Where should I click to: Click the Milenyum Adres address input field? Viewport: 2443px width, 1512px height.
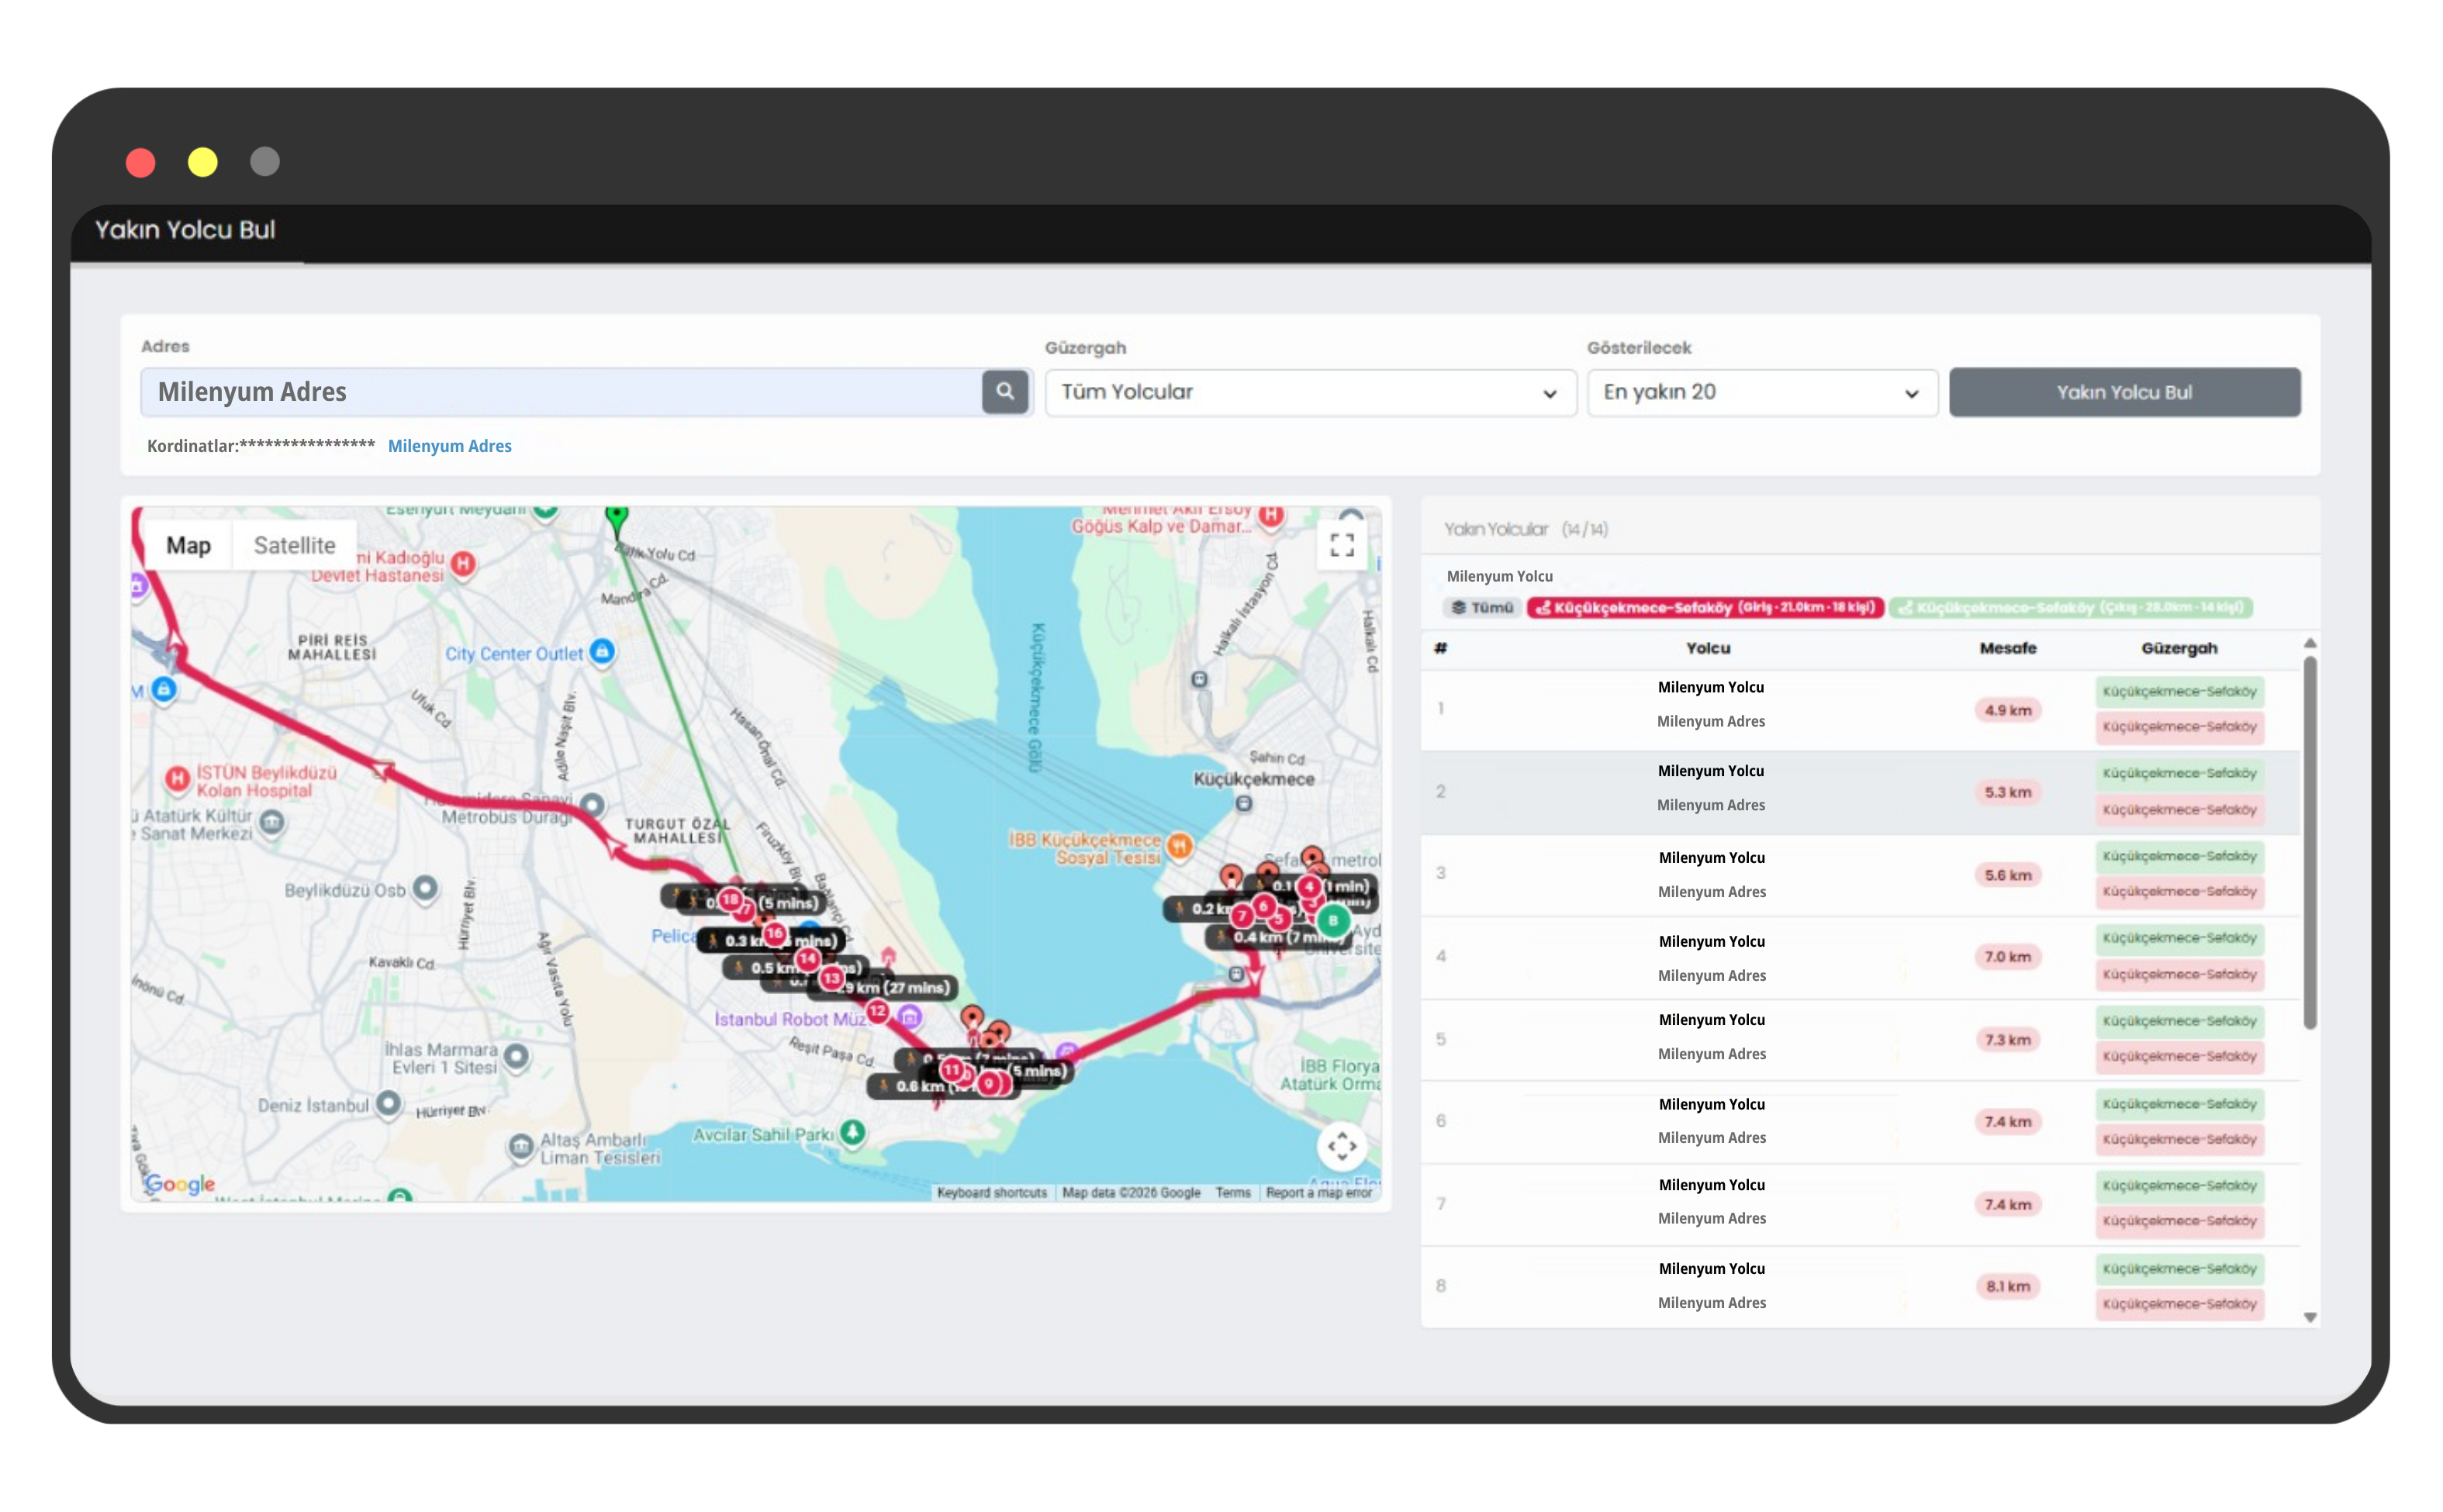pos(560,392)
